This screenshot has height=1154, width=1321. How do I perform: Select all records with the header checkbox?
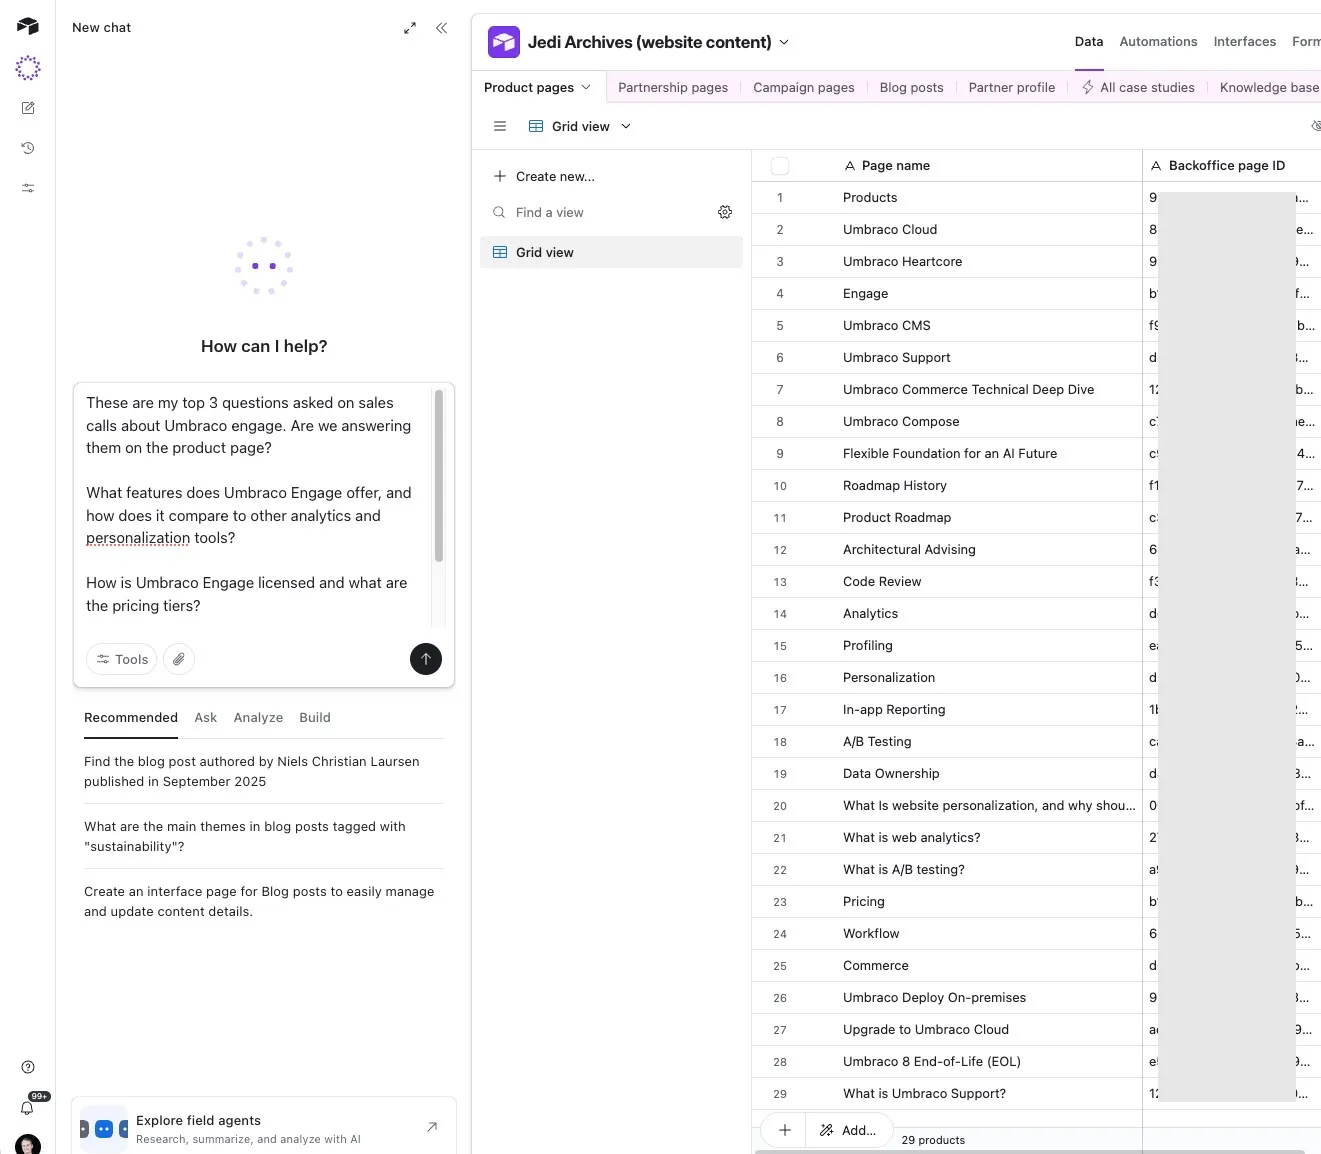[780, 165]
